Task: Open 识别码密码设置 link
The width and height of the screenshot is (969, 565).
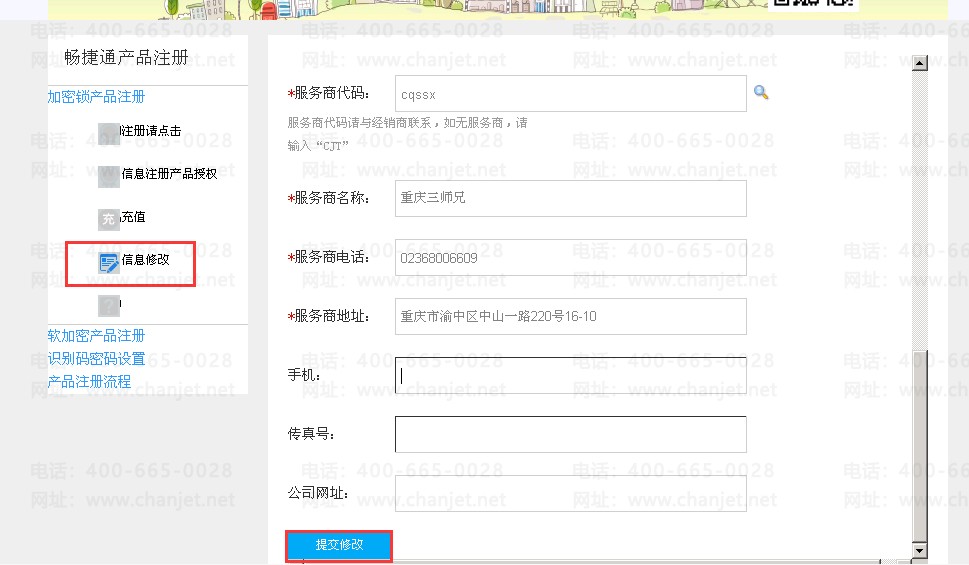Action: (x=96, y=359)
